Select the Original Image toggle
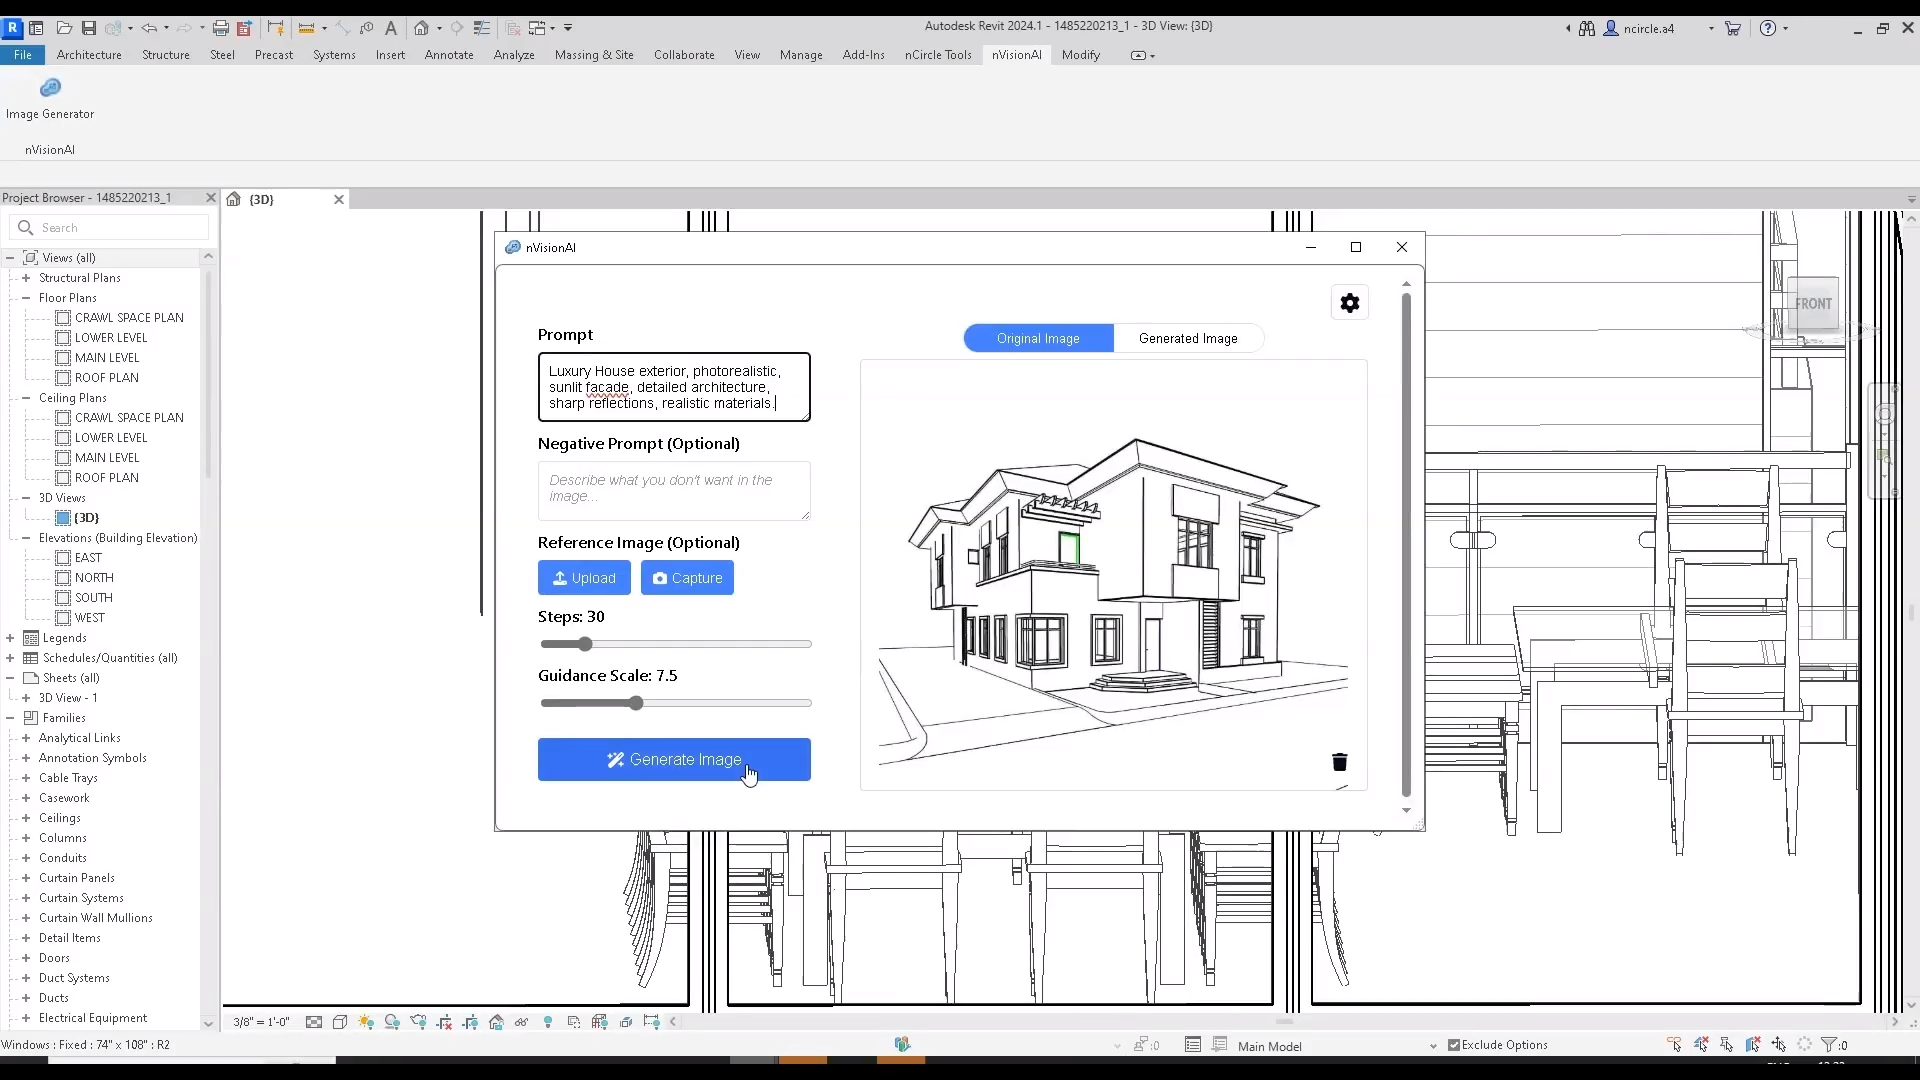The height and width of the screenshot is (1080, 1920). click(1038, 338)
